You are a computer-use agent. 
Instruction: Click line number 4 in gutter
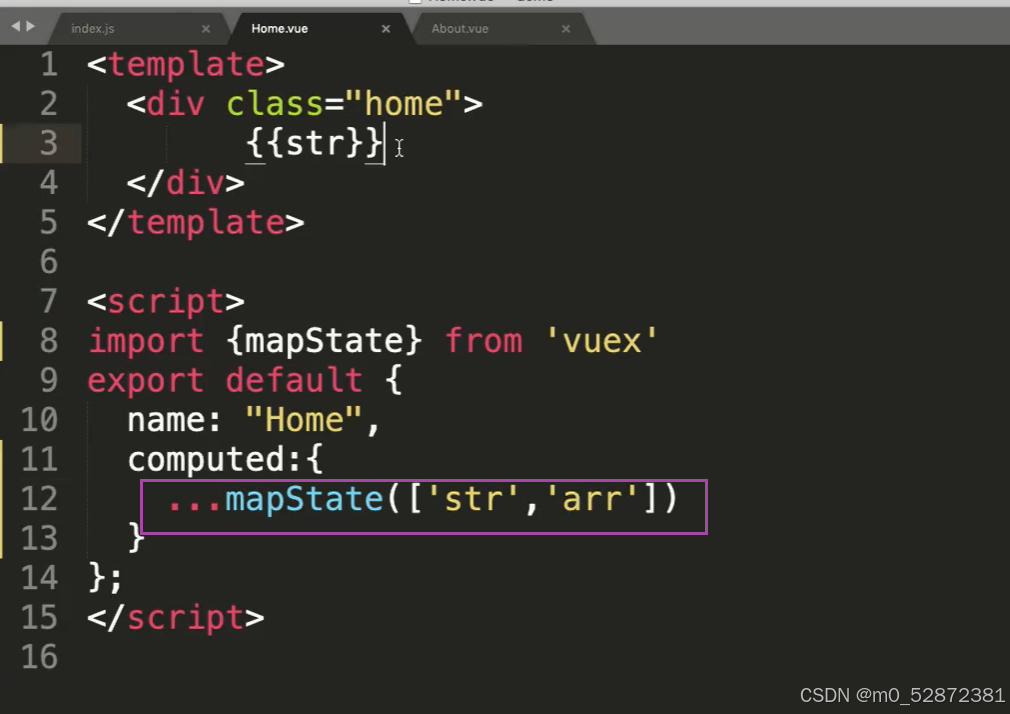[49, 183]
